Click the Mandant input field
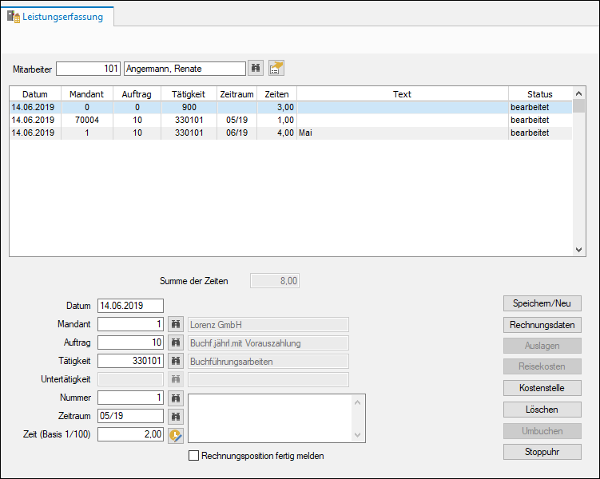Viewport: 600px width, 479px height. (130, 324)
